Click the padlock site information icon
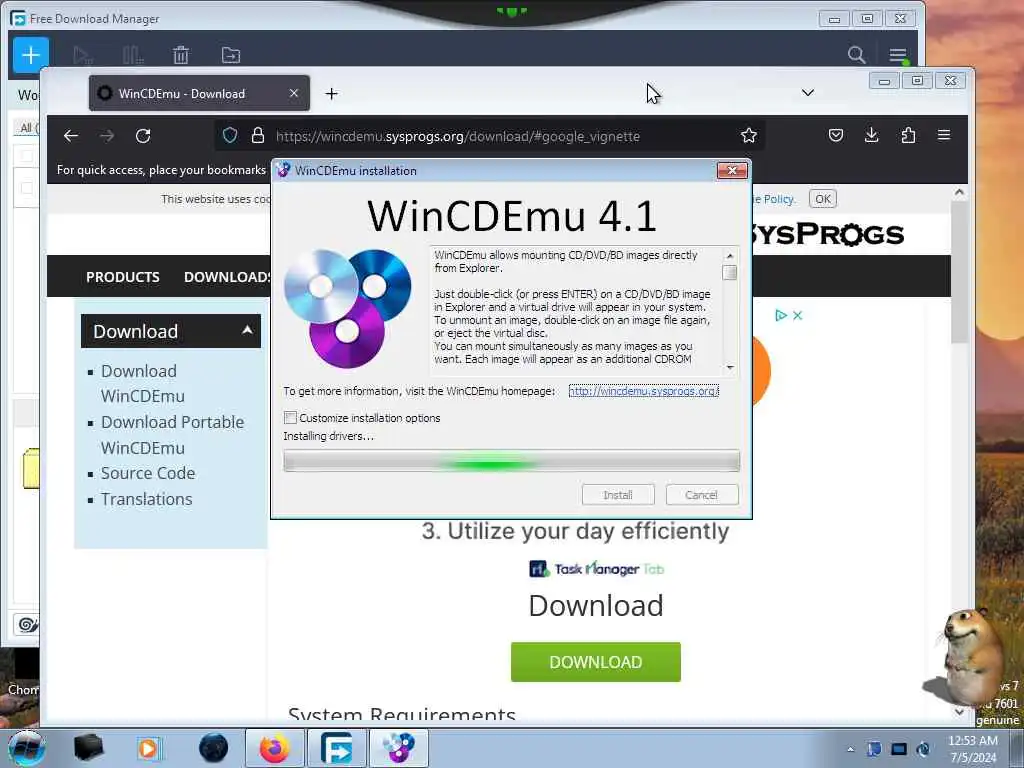Viewport: 1024px width, 768px height. point(258,136)
